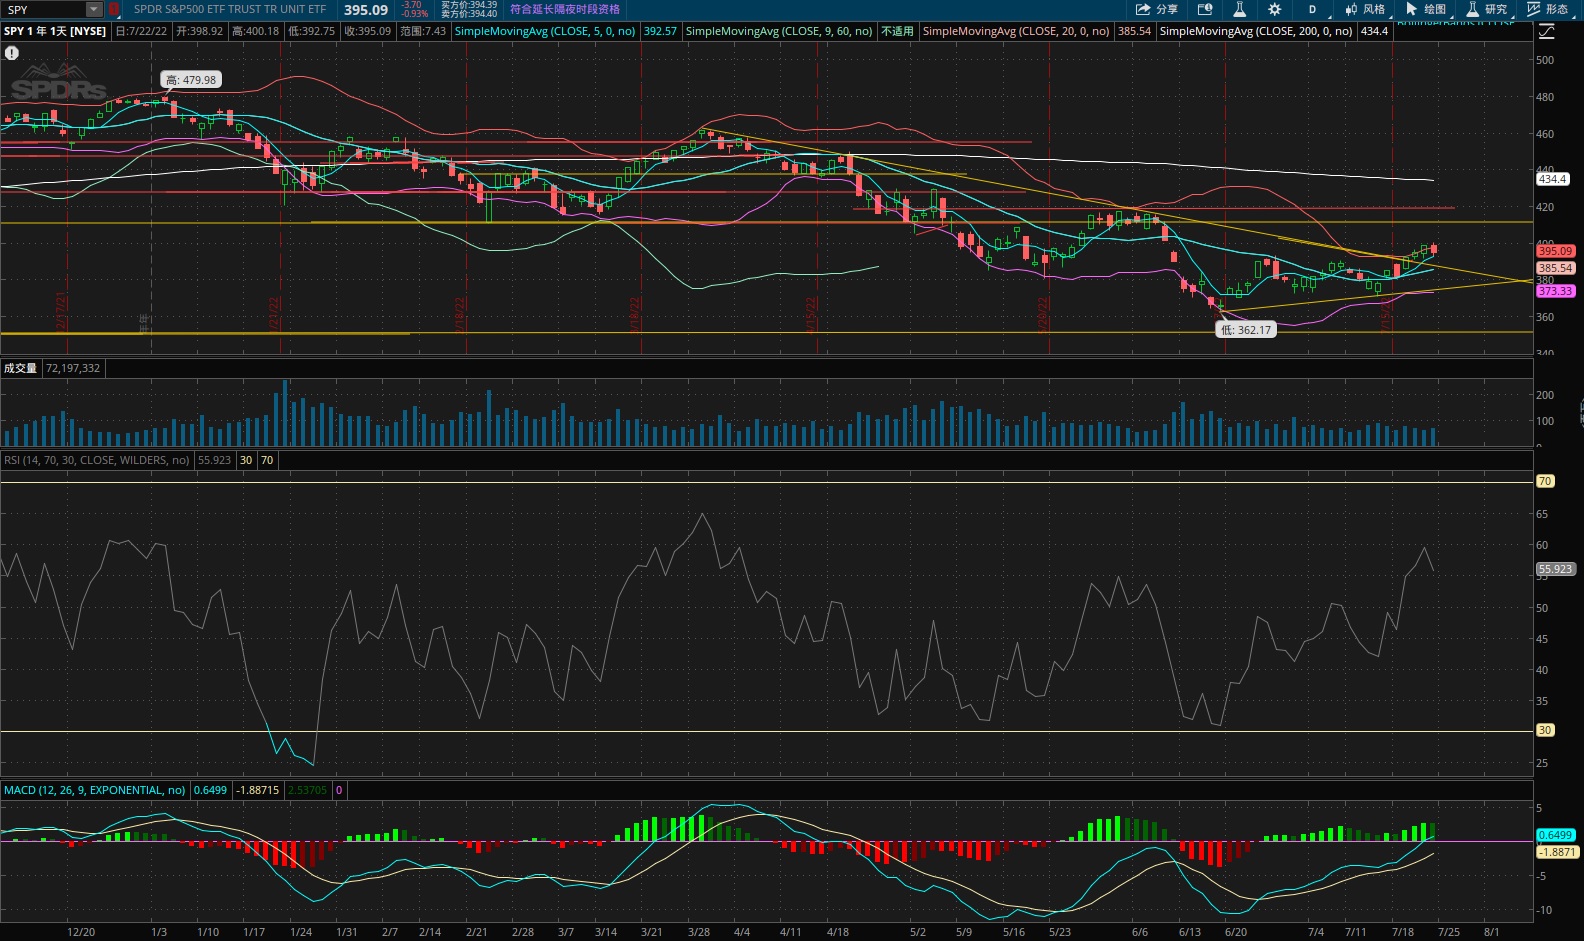Screen dimensions: 1584x941
Task: Click the 12/20 date on the time axis
Action: point(81,932)
